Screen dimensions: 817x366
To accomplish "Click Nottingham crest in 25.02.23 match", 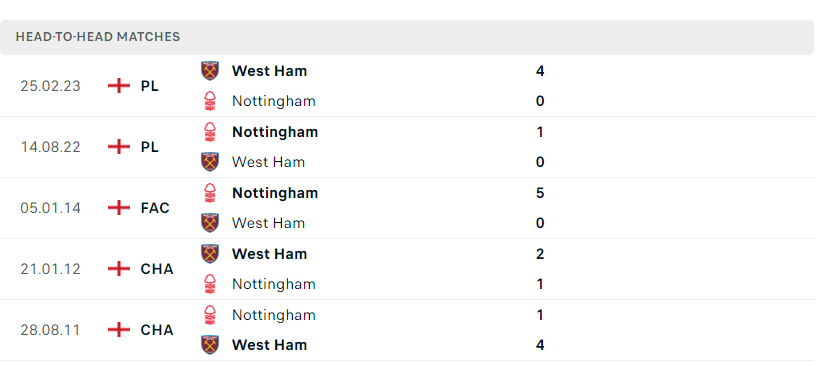I will coord(210,101).
